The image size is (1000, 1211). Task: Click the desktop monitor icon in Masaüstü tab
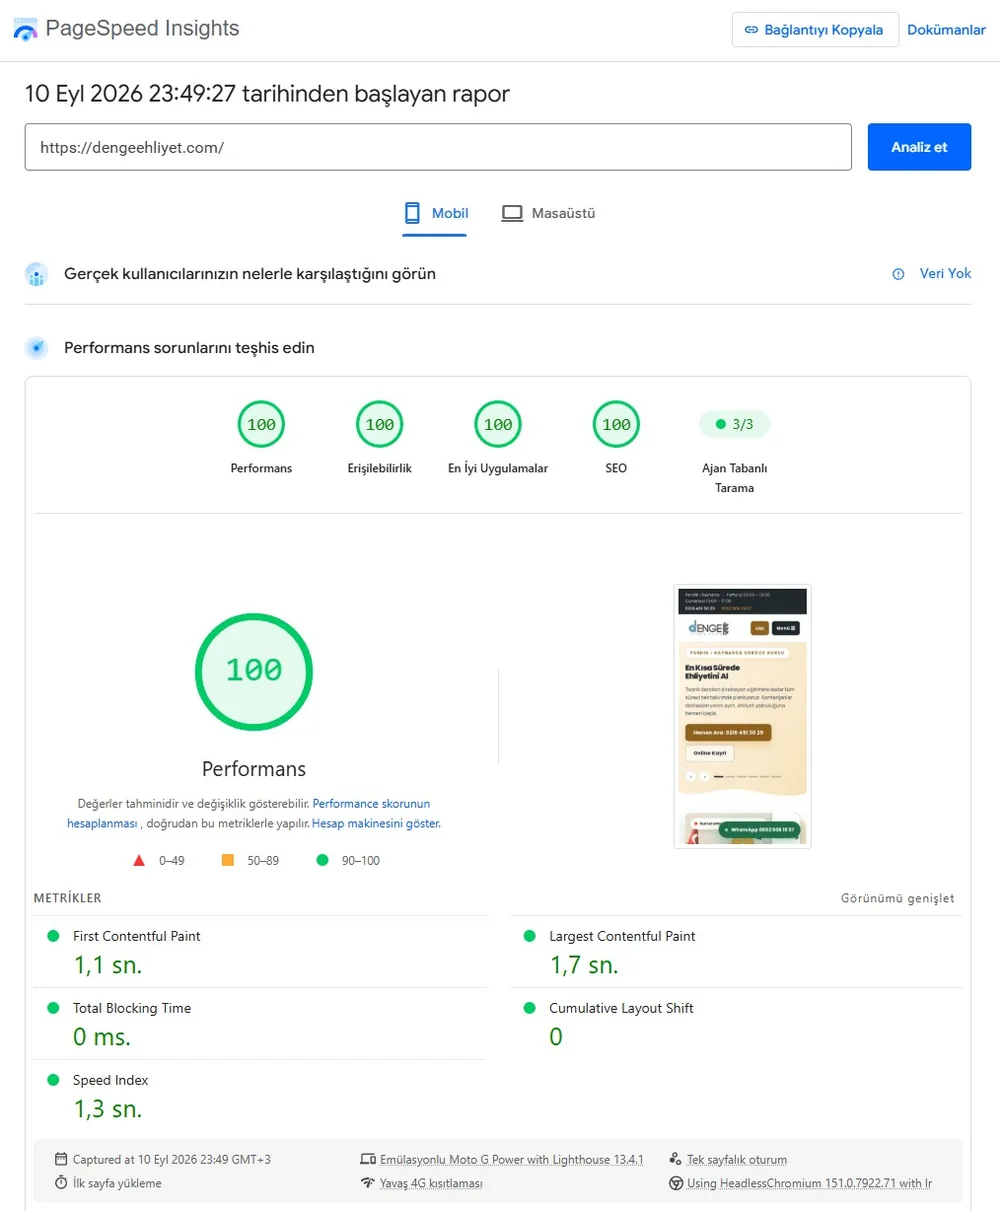(x=512, y=213)
